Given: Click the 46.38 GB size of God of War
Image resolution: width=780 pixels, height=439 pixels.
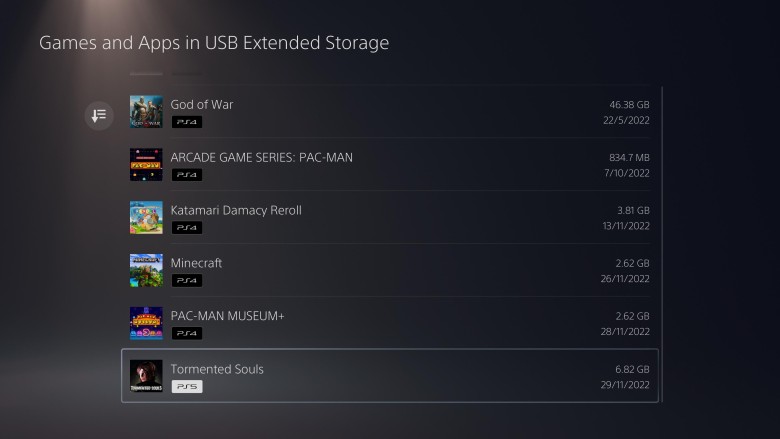Looking at the screenshot, I should coord(629,104).
